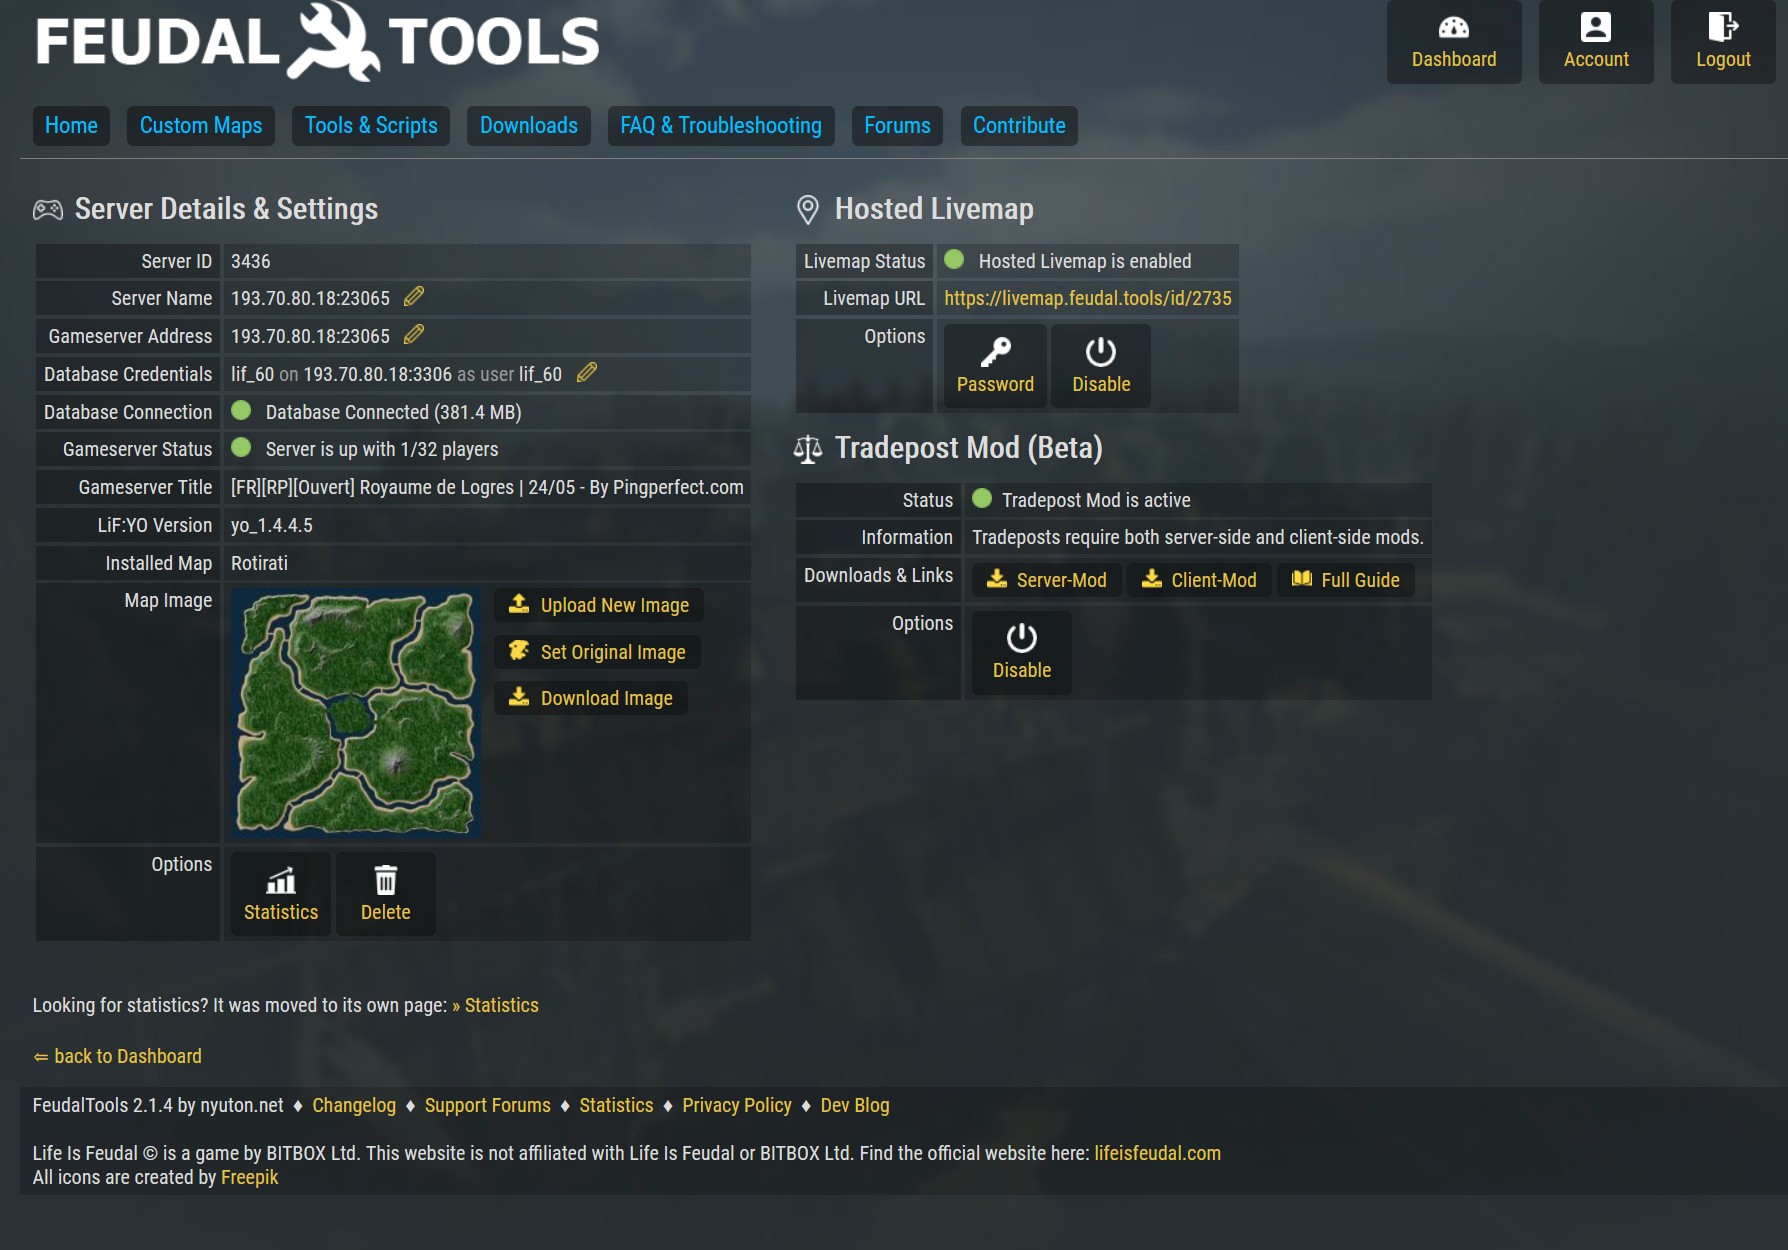The image size is (1788, 1250).
Task: Click Upload New Image button
Action: tap(599, 605)
